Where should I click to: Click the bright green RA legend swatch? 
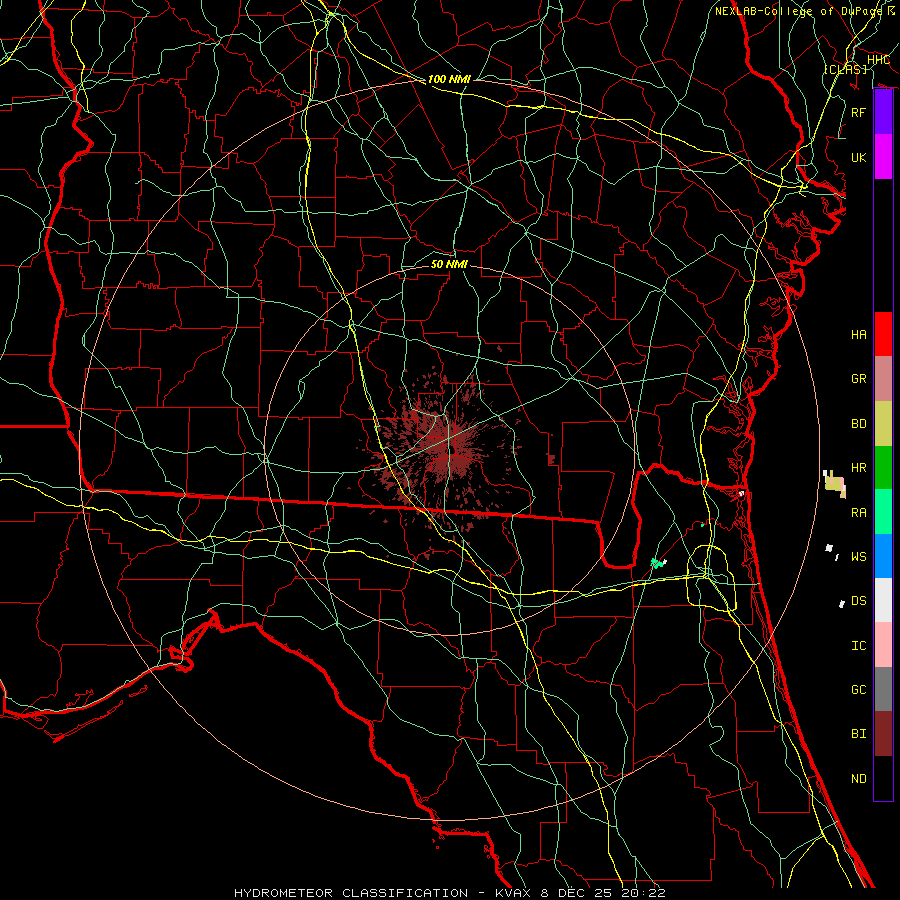tap(883, 512)
